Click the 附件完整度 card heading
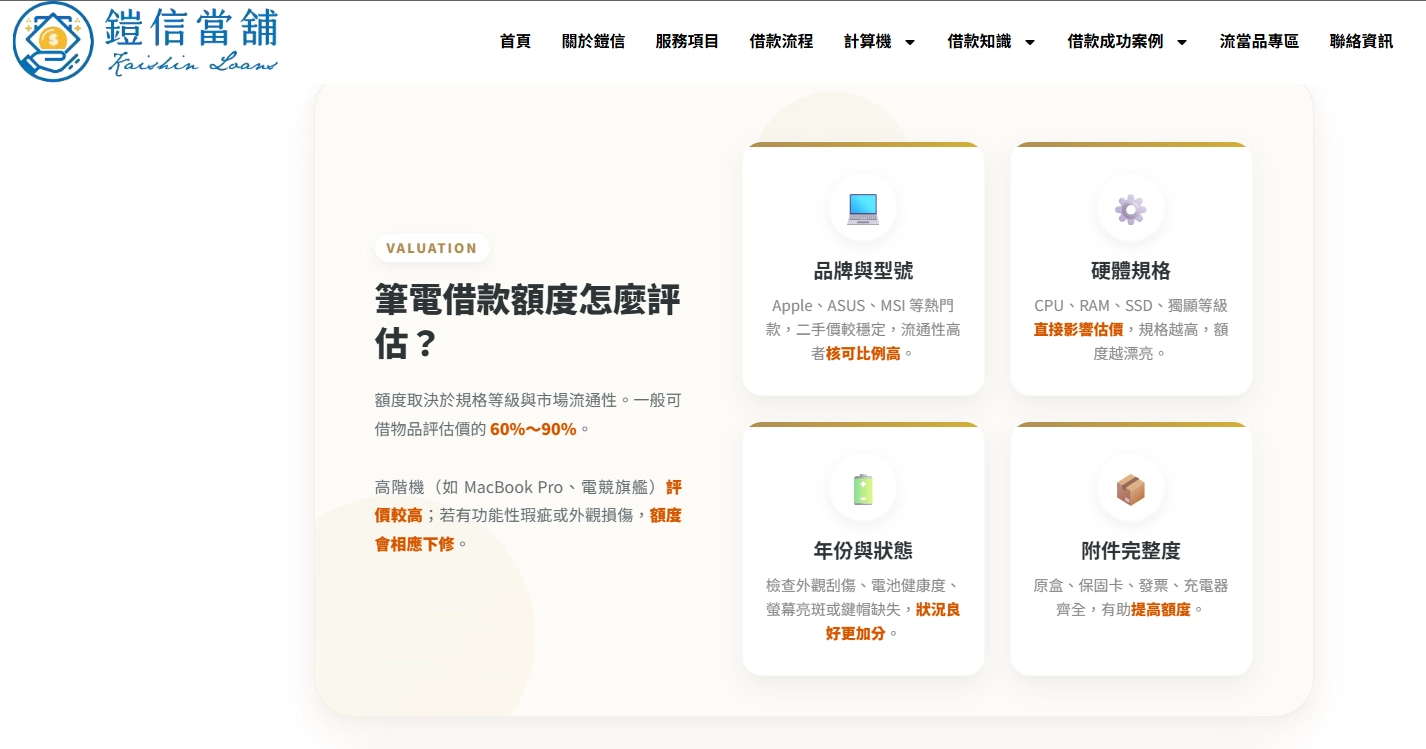Image resolution: width=1426 pixels, height=749 pixels. (1130, 550)
